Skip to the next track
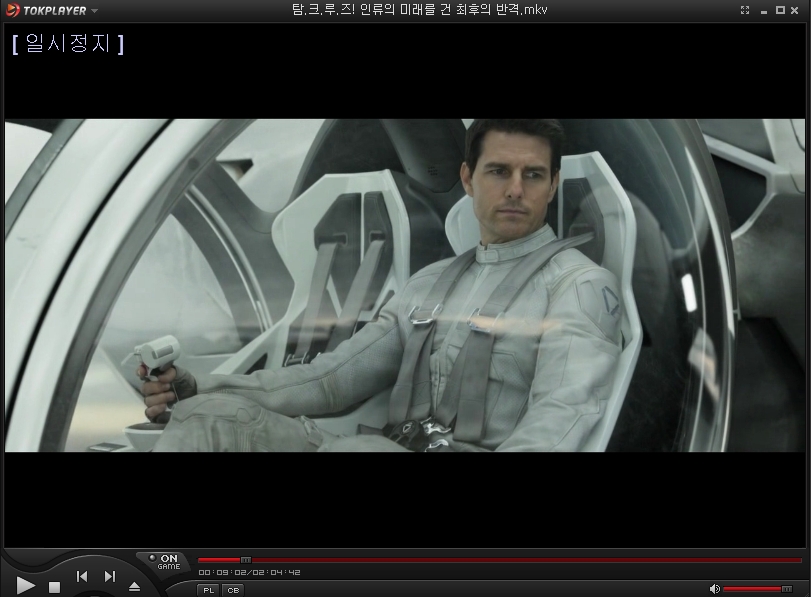The width and height of the screenshot is (811, 597). coord(110,577)
